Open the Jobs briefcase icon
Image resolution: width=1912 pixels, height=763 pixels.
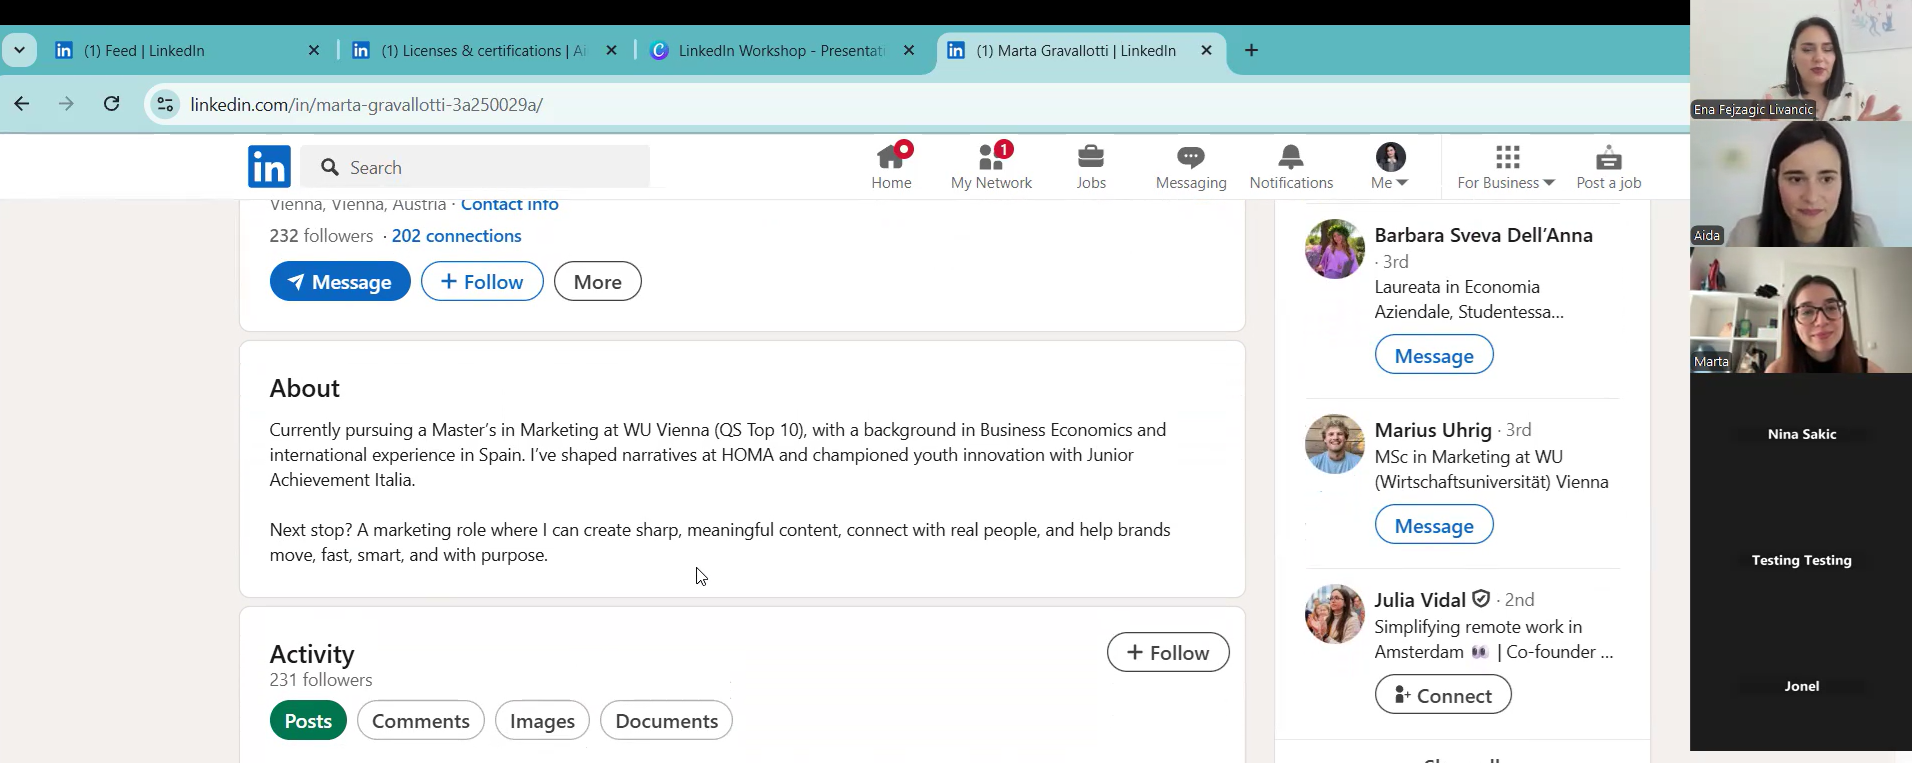pyautogui.click(x=1091, y=157)
